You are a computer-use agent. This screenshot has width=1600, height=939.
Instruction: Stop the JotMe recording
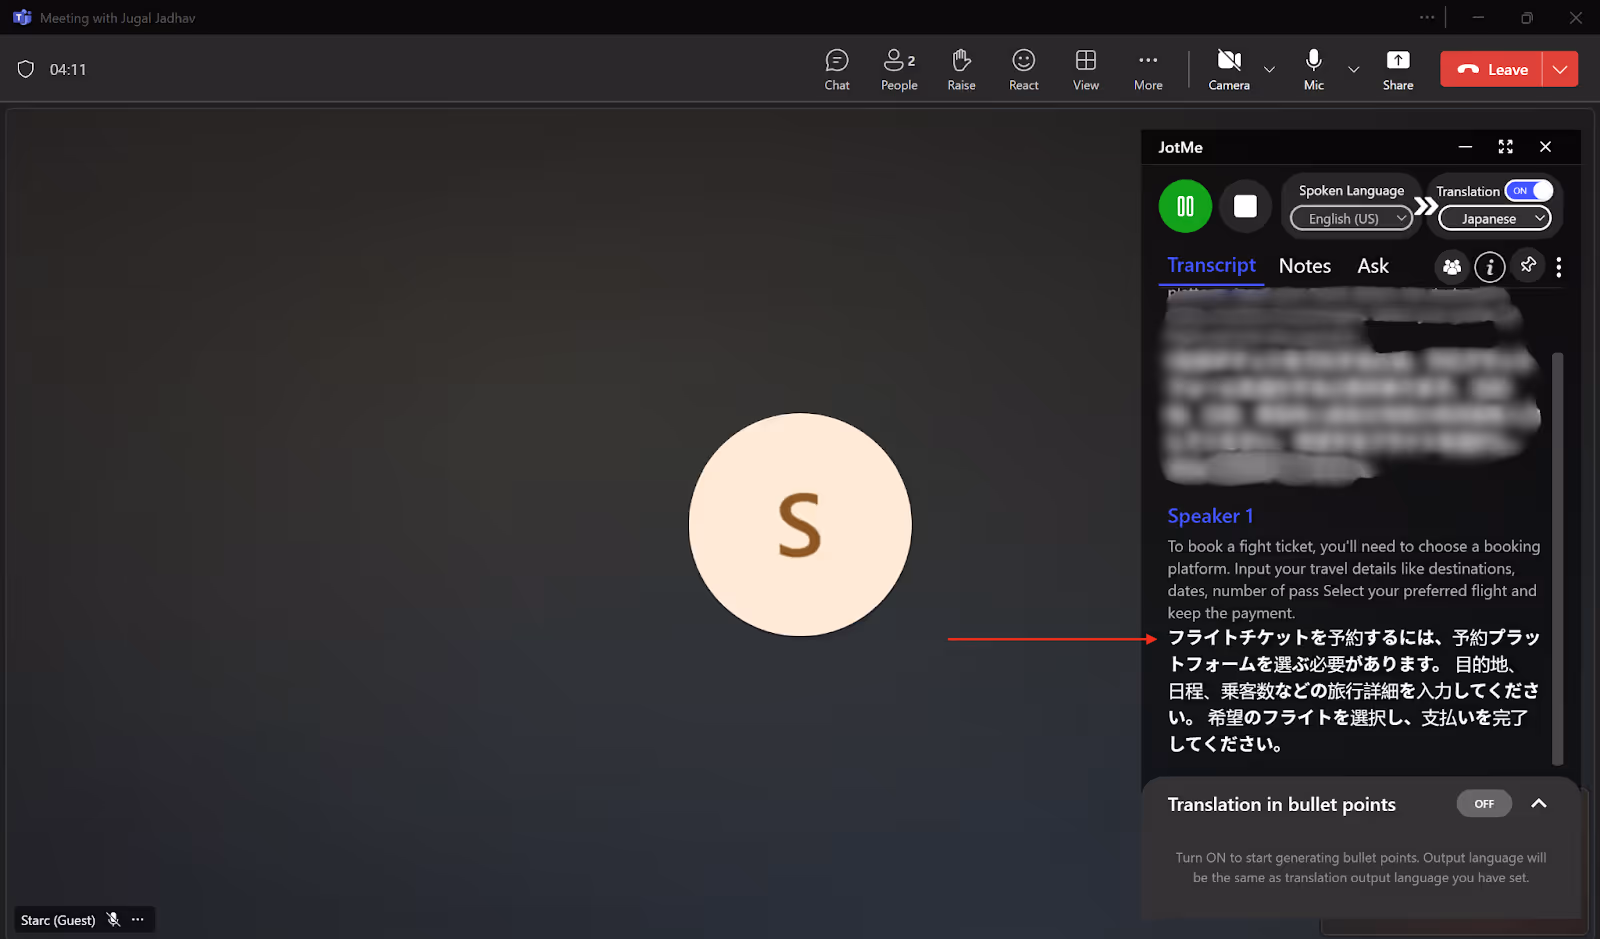pyautogui.click(x=1245, y=206)
